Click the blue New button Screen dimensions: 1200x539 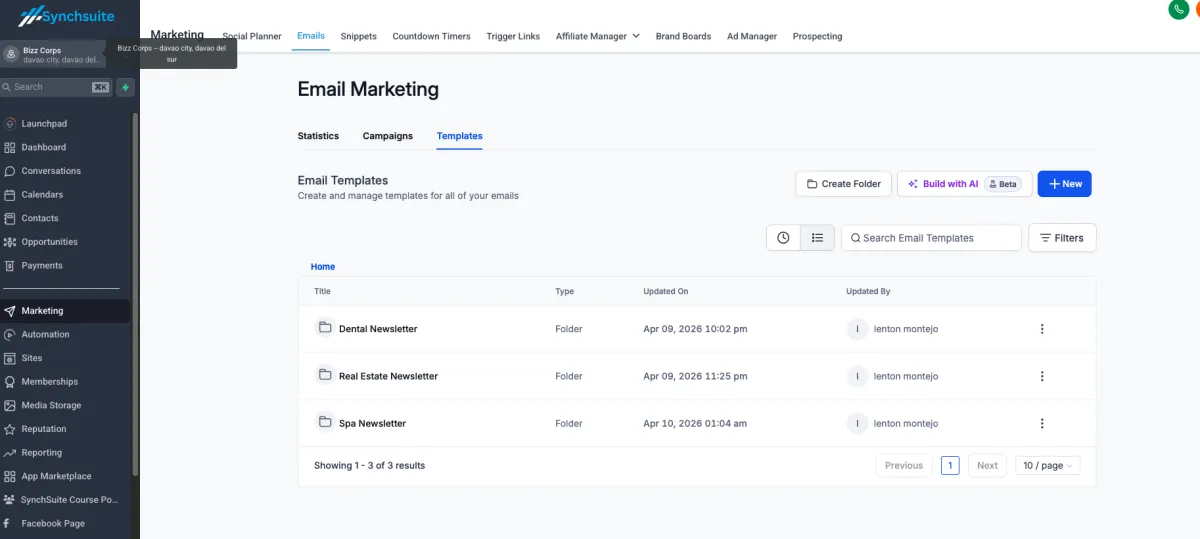tap(1064, 184)
